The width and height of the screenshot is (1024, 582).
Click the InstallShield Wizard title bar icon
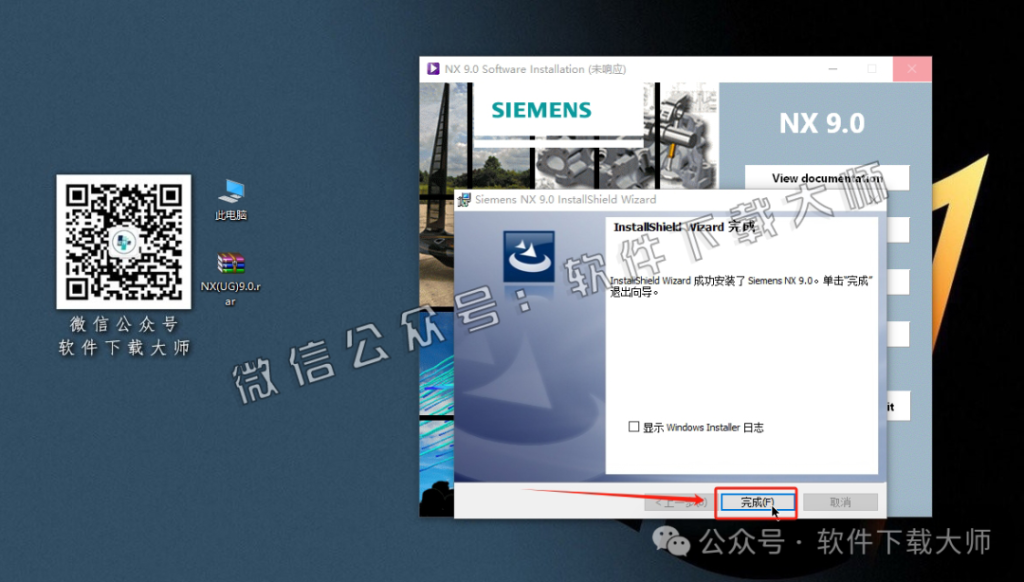462,199
